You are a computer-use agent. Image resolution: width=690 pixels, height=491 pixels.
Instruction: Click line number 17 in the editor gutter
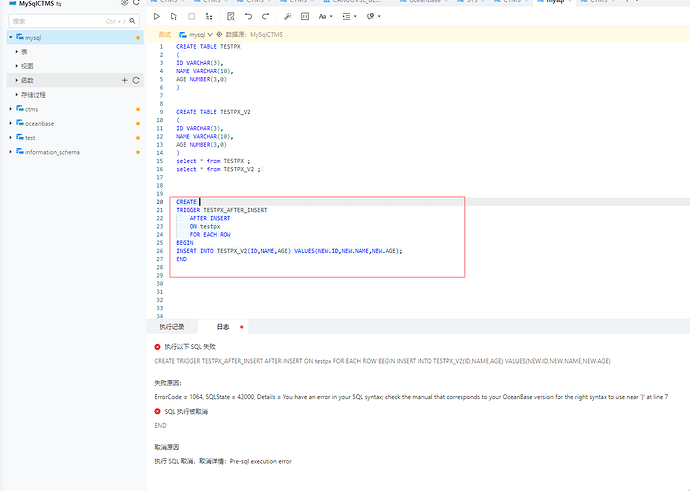tap(160, 177)
